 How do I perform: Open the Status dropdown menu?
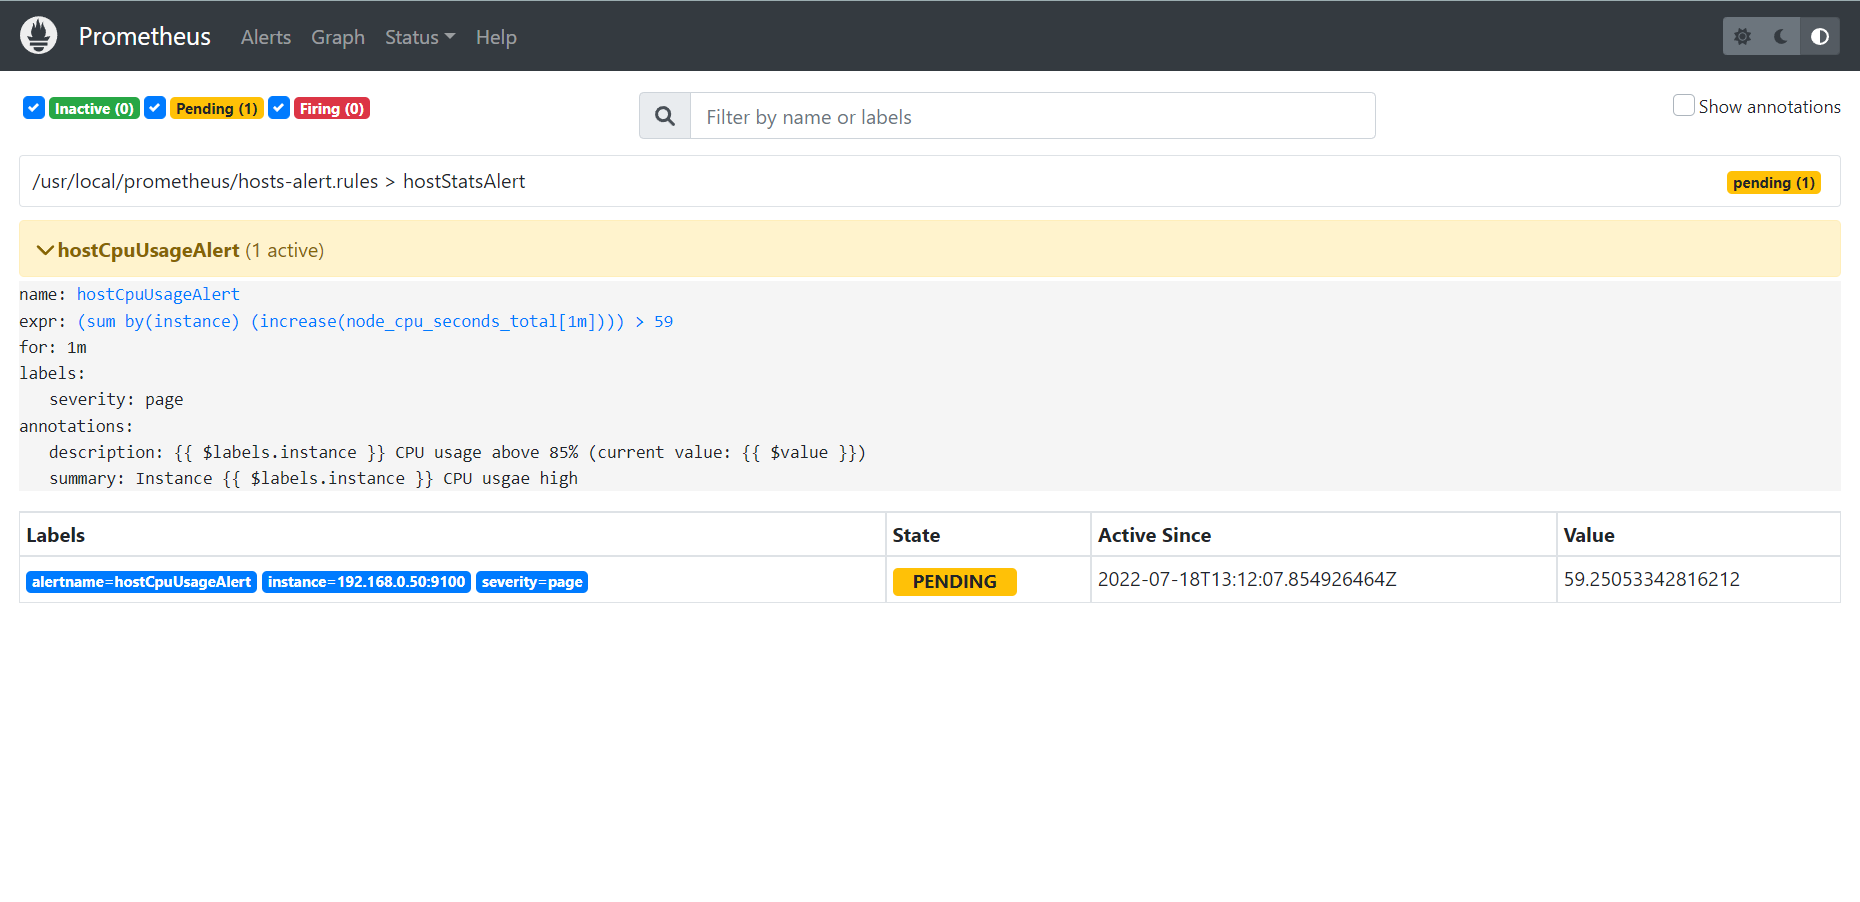pyautogui.click(x=419, y=37)
